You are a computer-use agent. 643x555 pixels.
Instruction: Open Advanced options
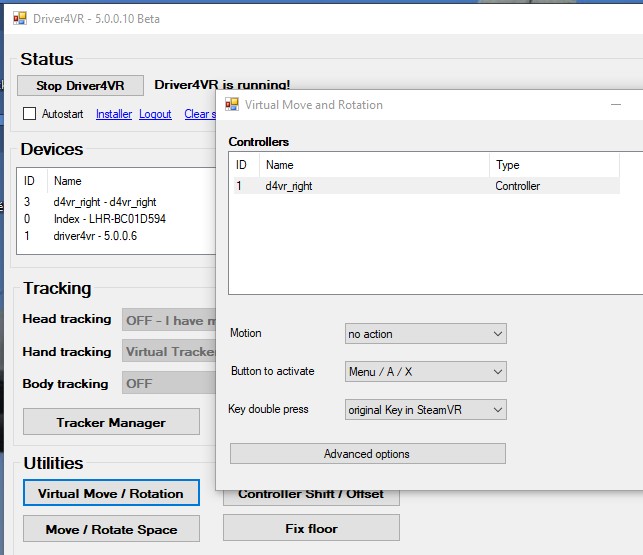tap(368, 454)
